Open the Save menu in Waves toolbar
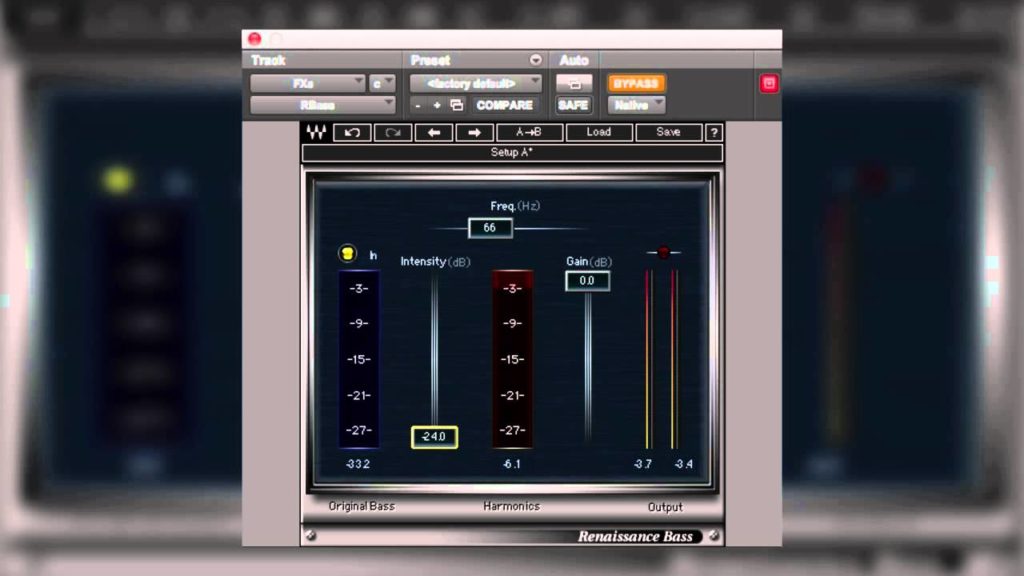The height and width of the screenshot is (576, 1024). pyautogui.click(x=668, y=132)
